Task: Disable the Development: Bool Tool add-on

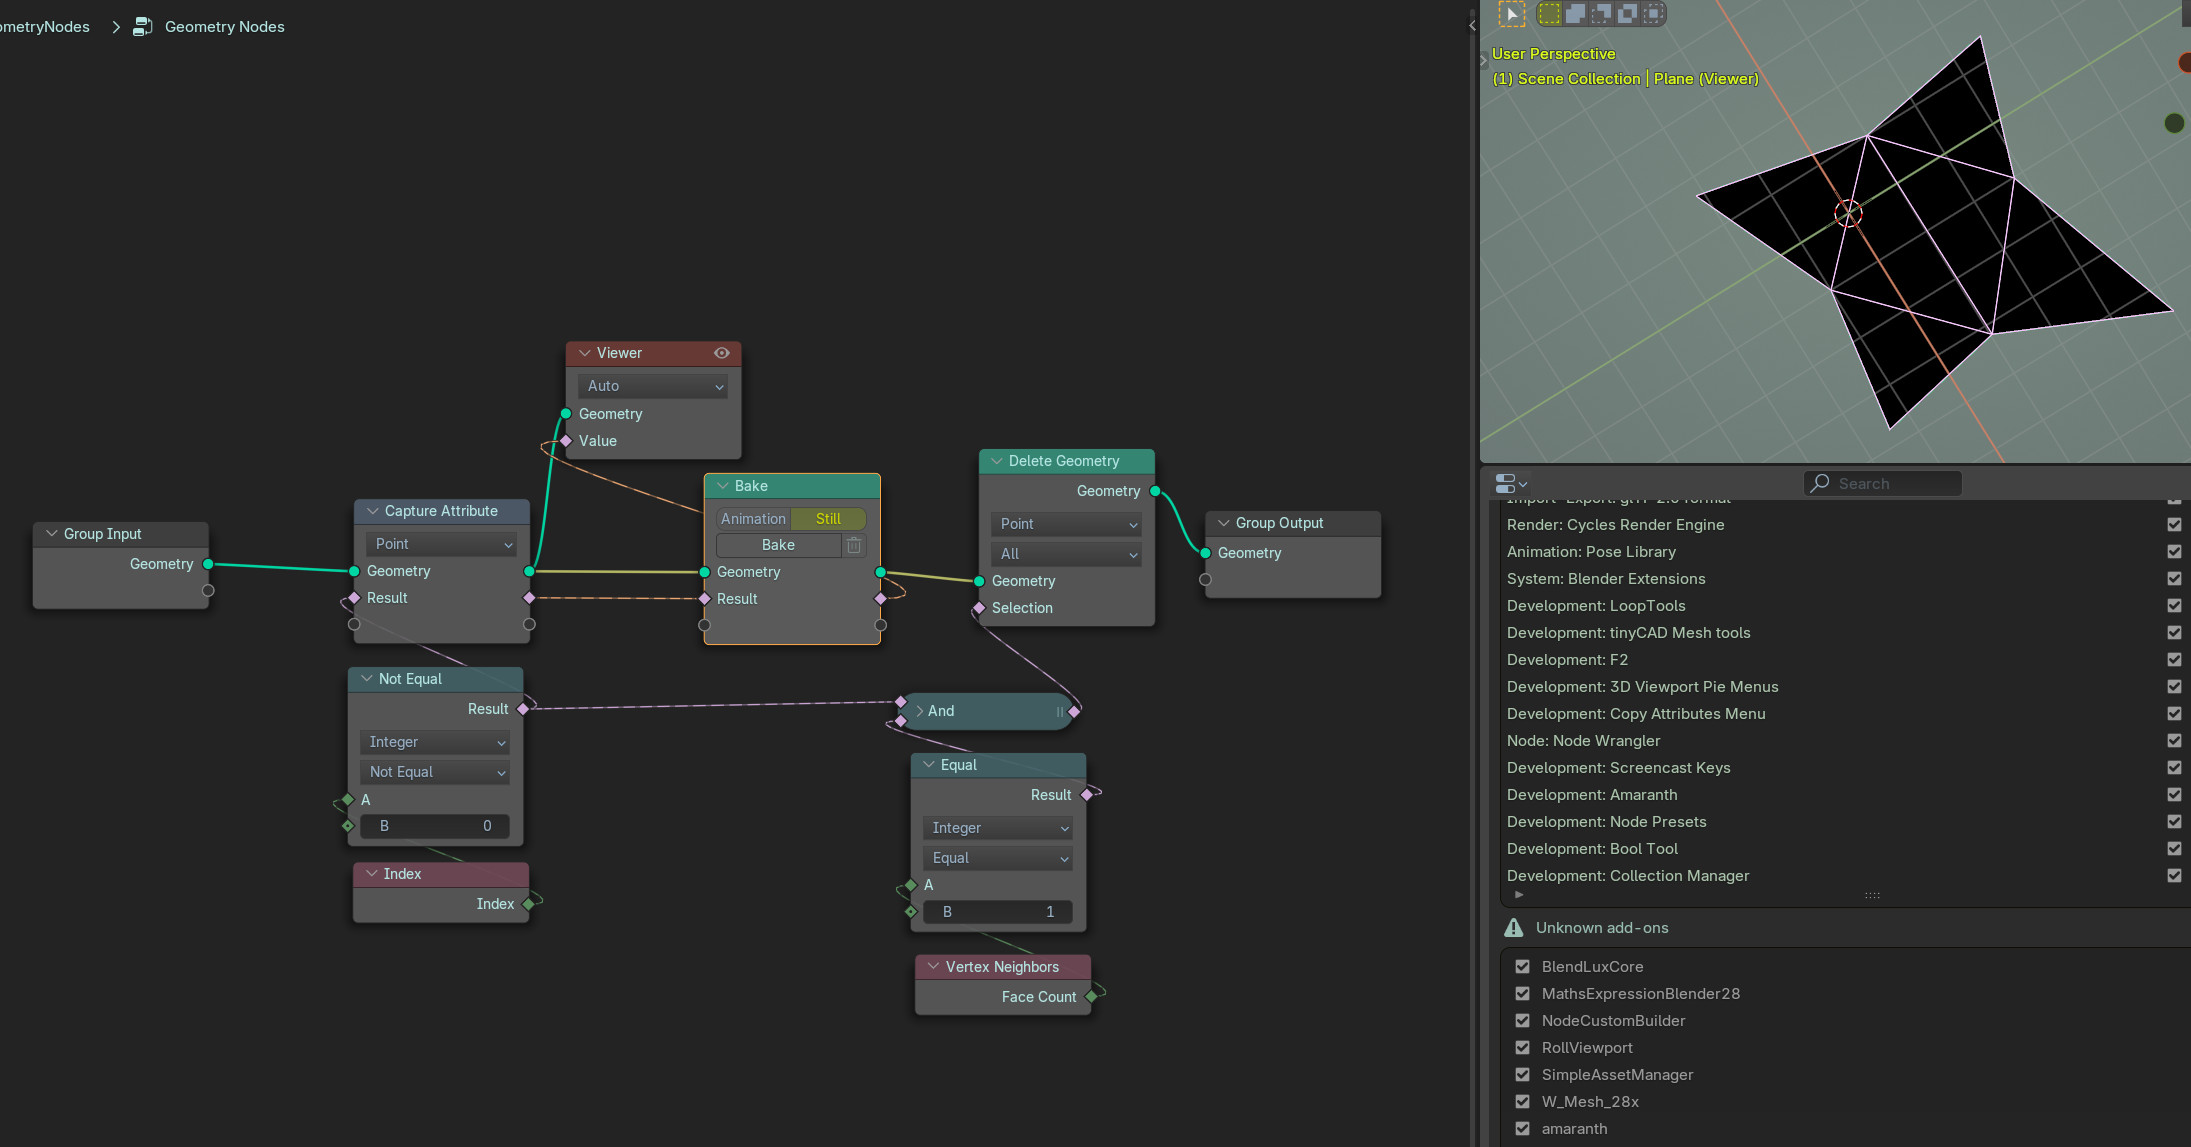Action: coord(2174,849)
